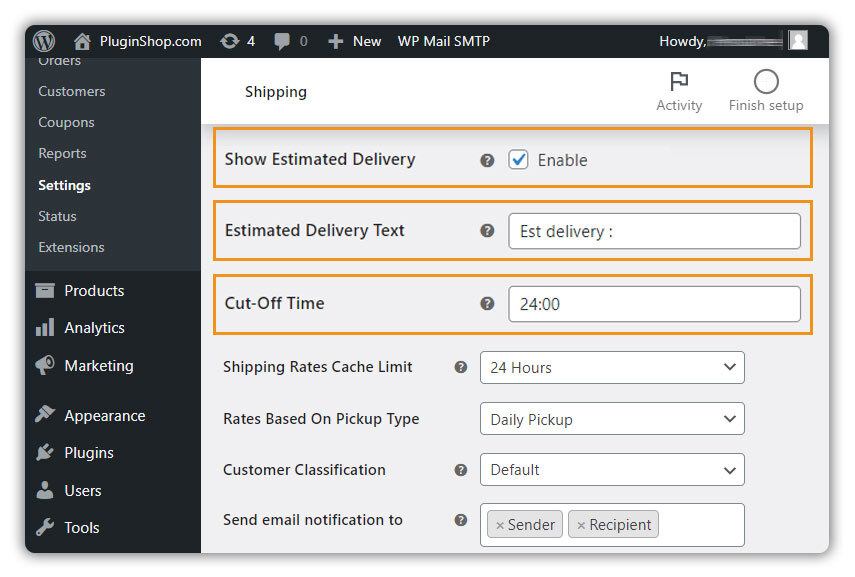The image size is (855, 577).
Task: Show help tooltip for Cut-Off Time
Action: pyautogui.click(x=487, y=304)
